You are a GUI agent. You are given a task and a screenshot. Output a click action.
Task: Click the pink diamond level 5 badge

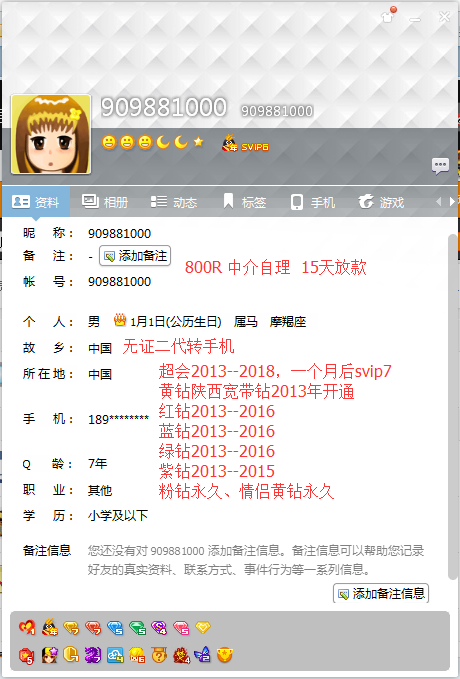click(181, 627)
